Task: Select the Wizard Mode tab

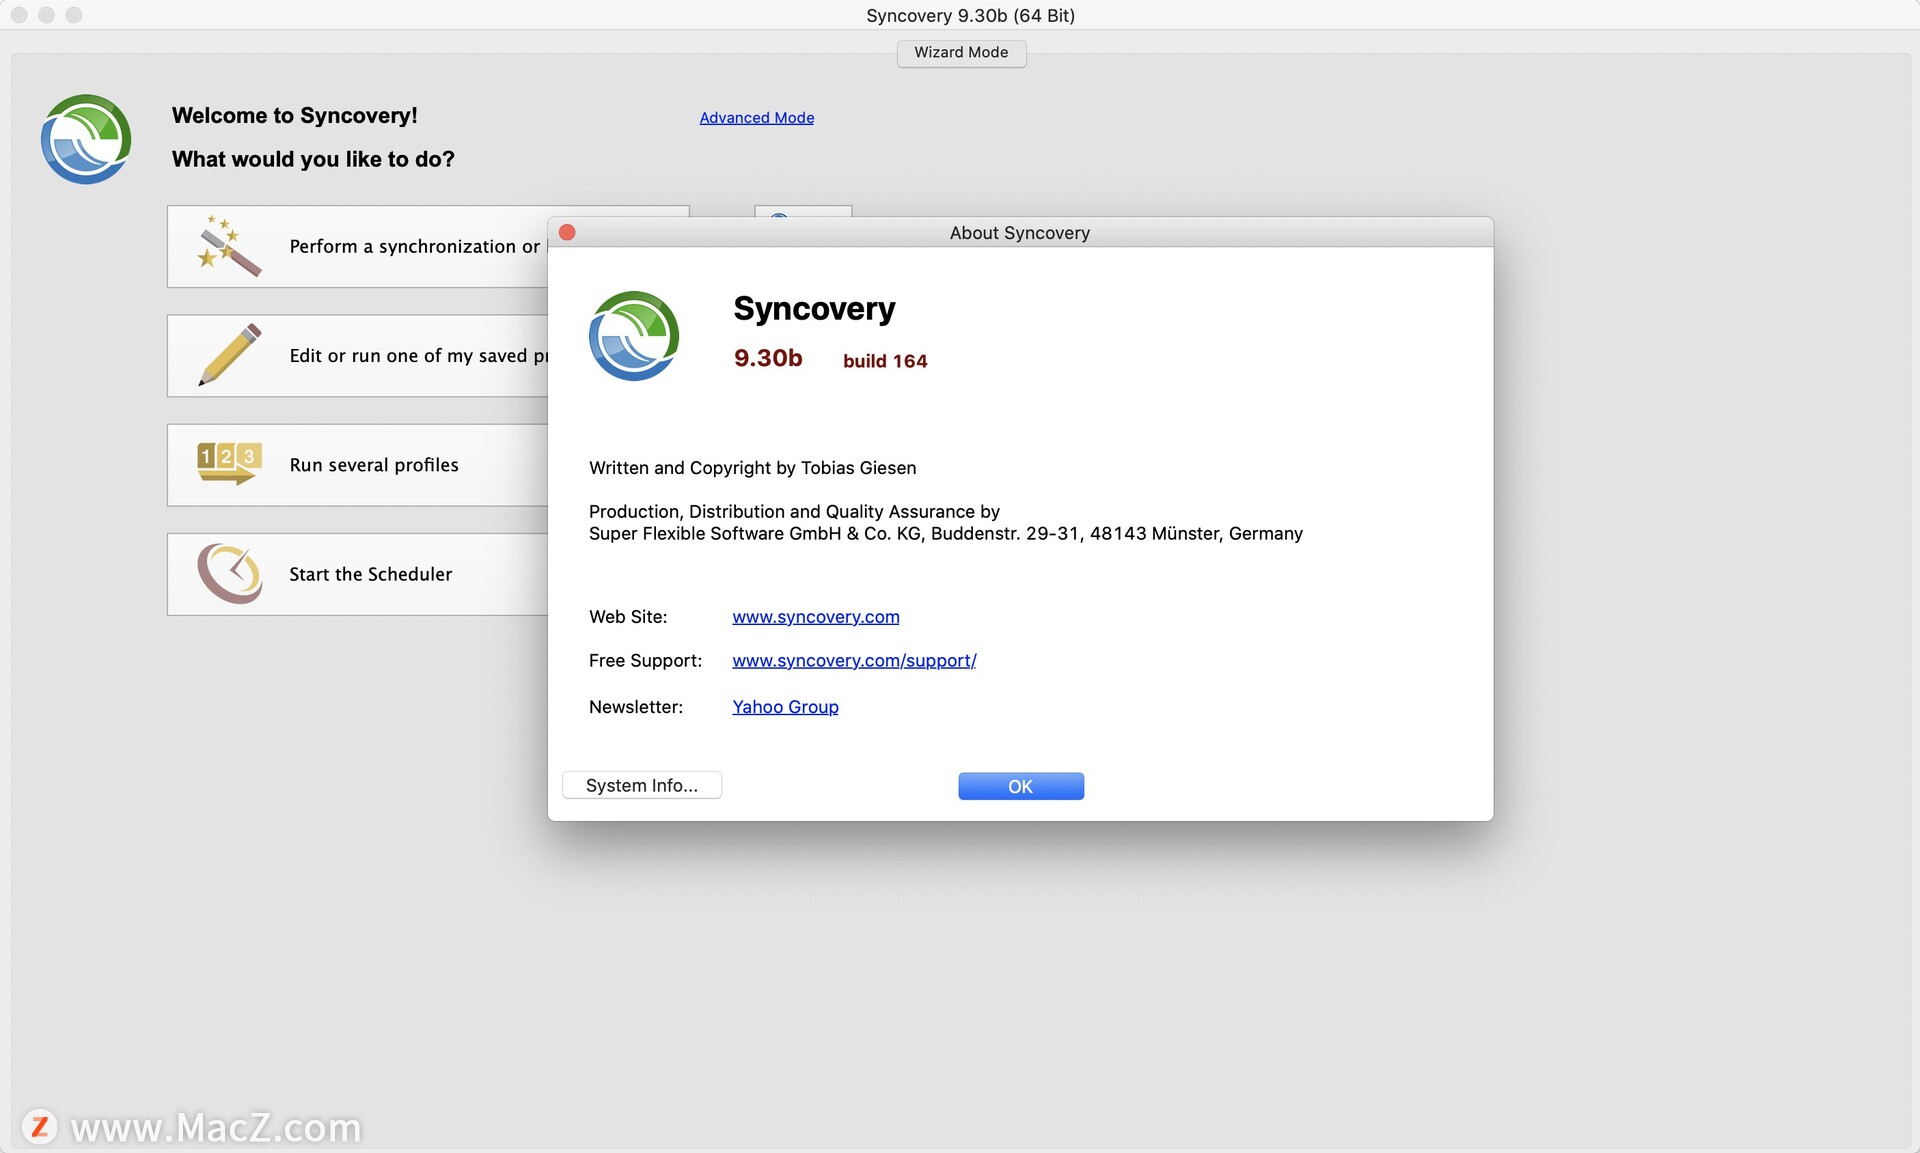Action: coord(961,52)
